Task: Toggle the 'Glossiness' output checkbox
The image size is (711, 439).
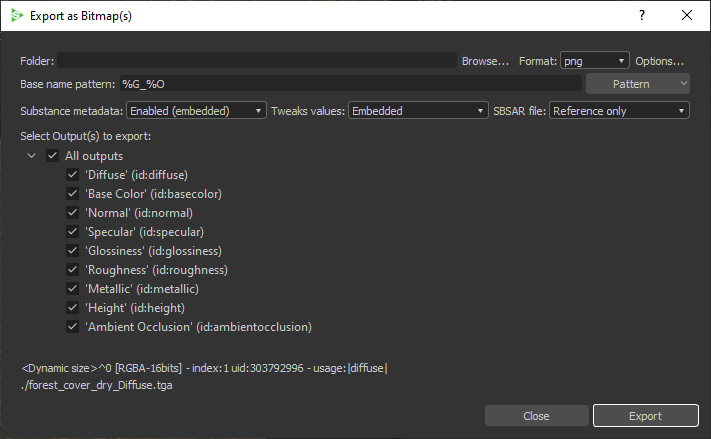Action: 73,251
